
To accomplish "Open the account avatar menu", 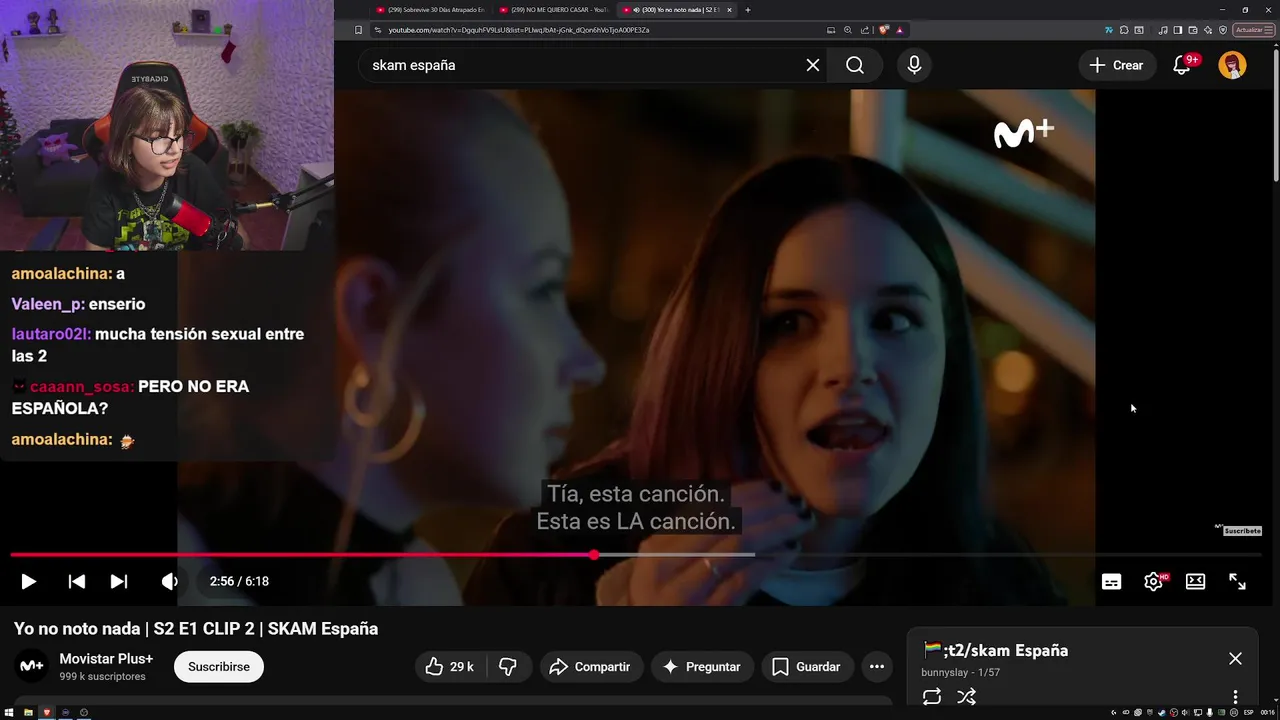I will point(1232,65).
